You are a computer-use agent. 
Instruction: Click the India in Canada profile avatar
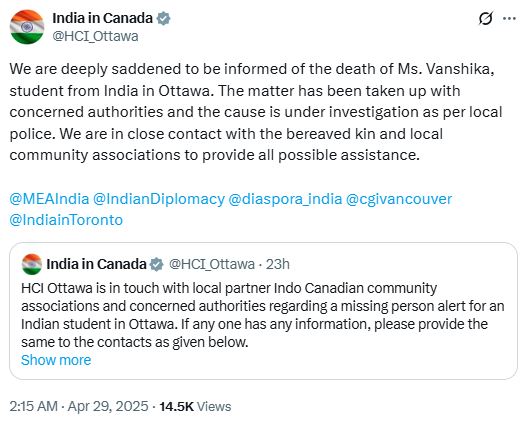tap(27, 27)
